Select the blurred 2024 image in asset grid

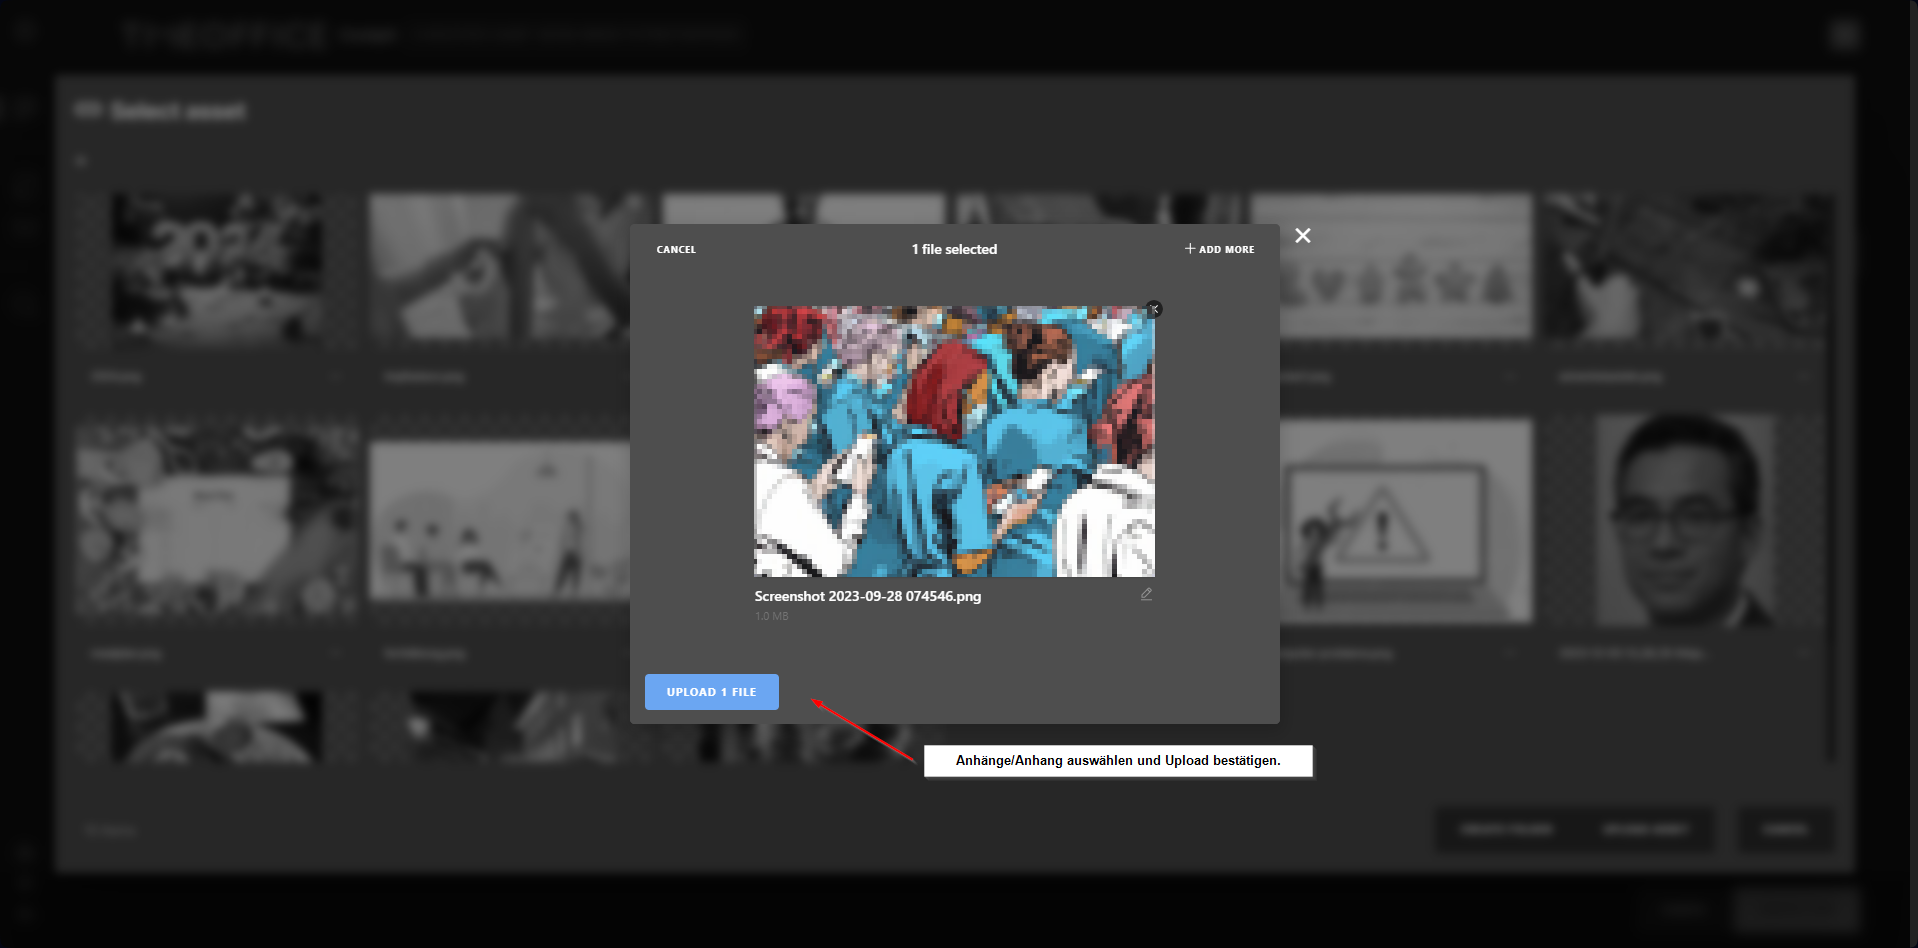217,268
